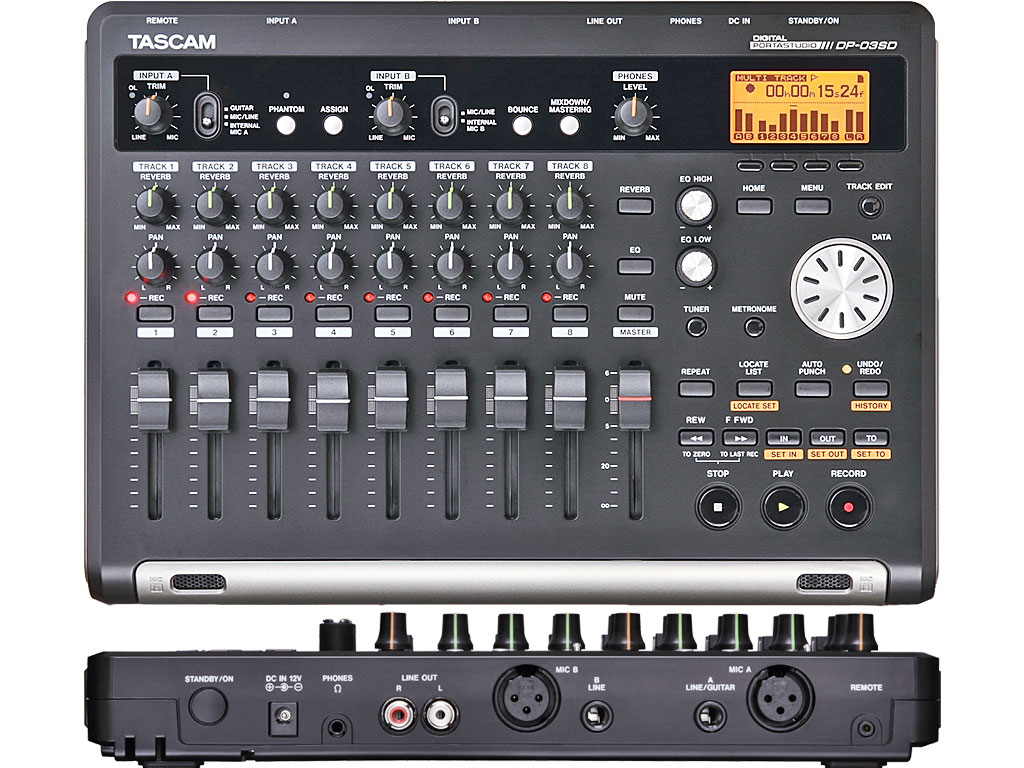Click the orange LCD display screen

799,107
